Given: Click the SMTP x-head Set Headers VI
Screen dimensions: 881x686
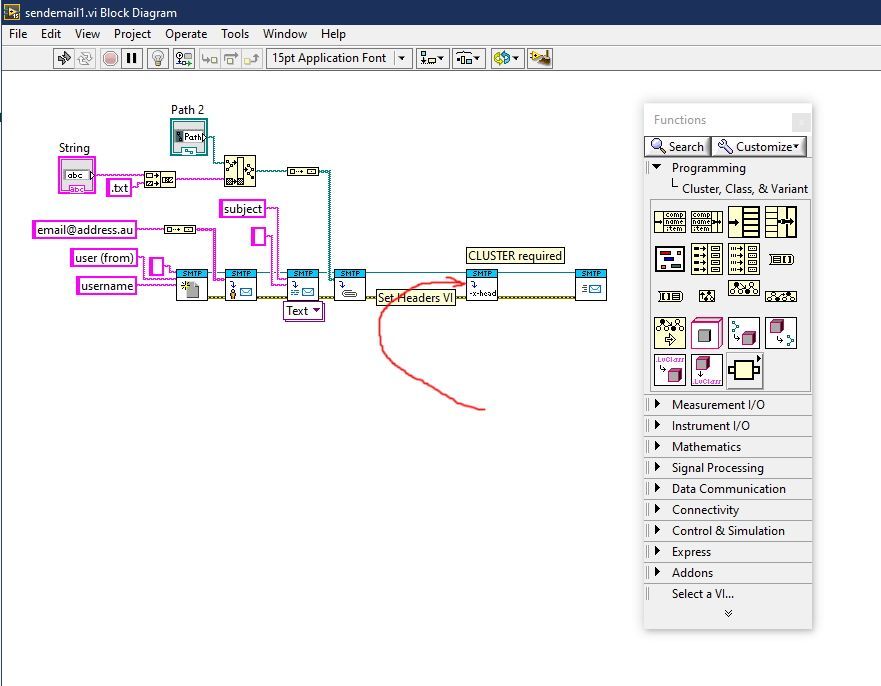Looking at the screenshot, I should (482, 285).
